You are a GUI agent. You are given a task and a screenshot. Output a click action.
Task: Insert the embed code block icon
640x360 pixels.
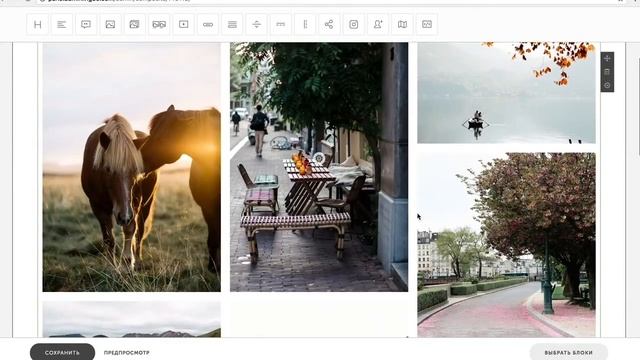tap(427, 24)
